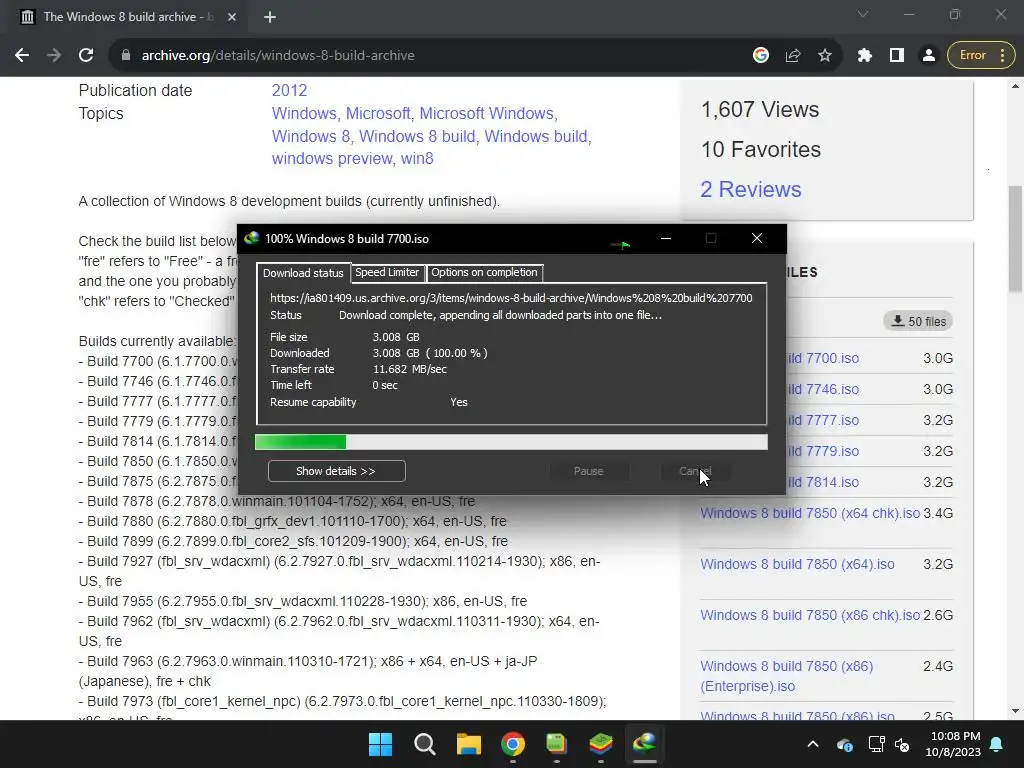Open the win8 topic link
This screenshot has height=768, width=1024.
[417, 159]
